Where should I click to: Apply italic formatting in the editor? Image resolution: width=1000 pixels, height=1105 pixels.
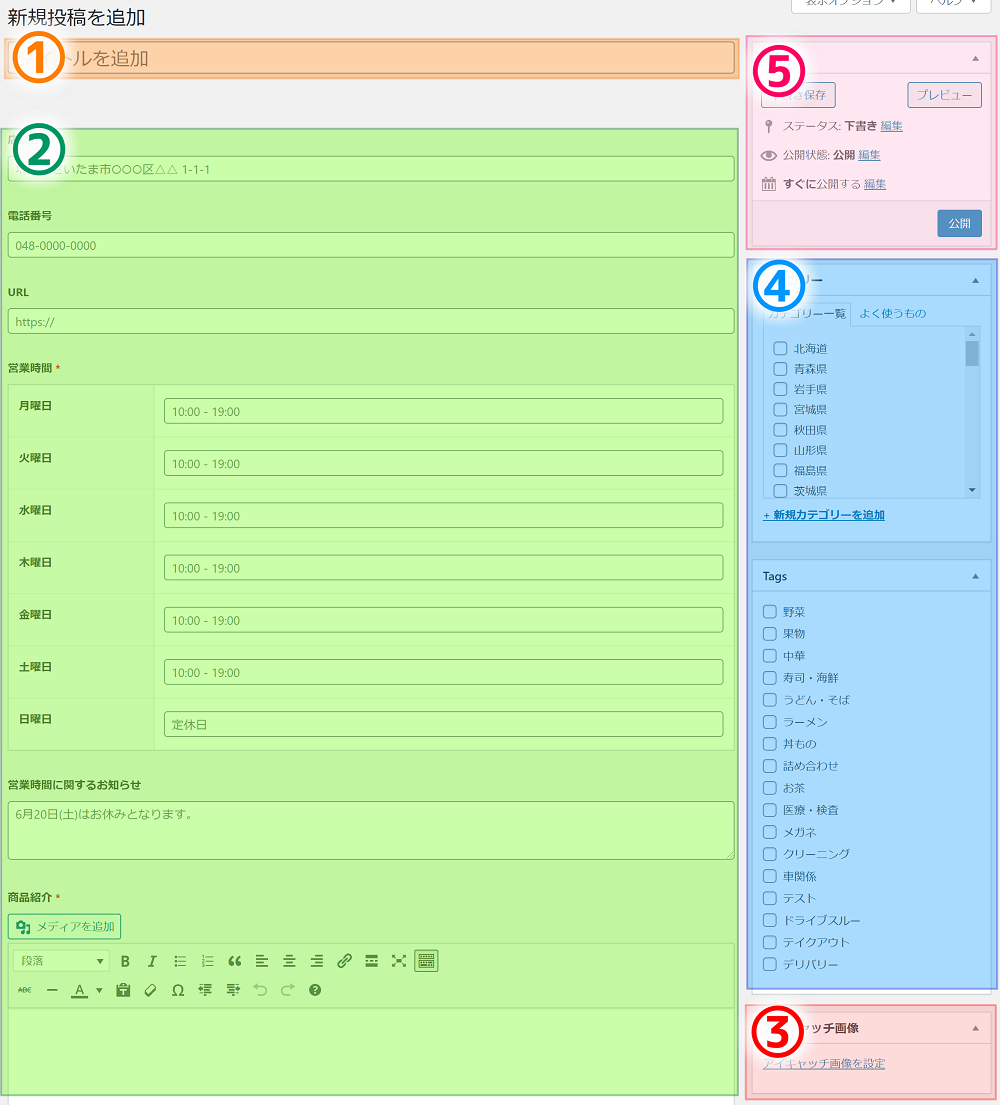tap(152, 961)
